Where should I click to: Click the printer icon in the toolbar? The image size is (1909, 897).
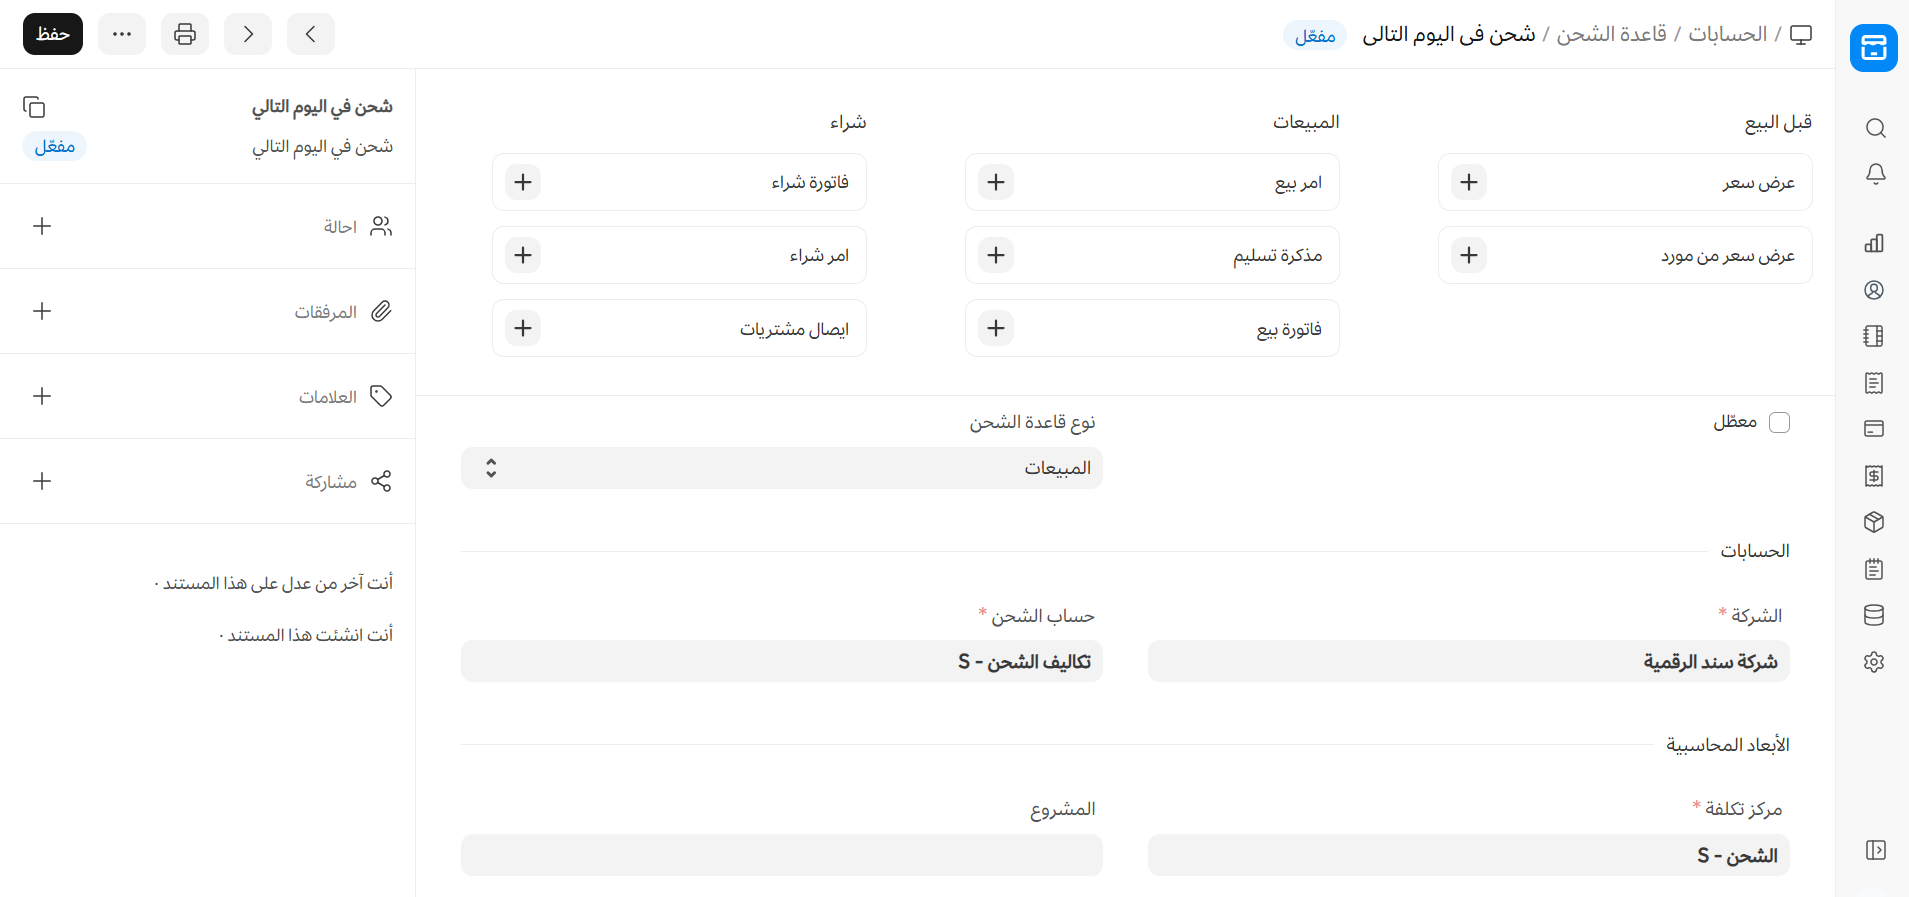tap(185, 34)
